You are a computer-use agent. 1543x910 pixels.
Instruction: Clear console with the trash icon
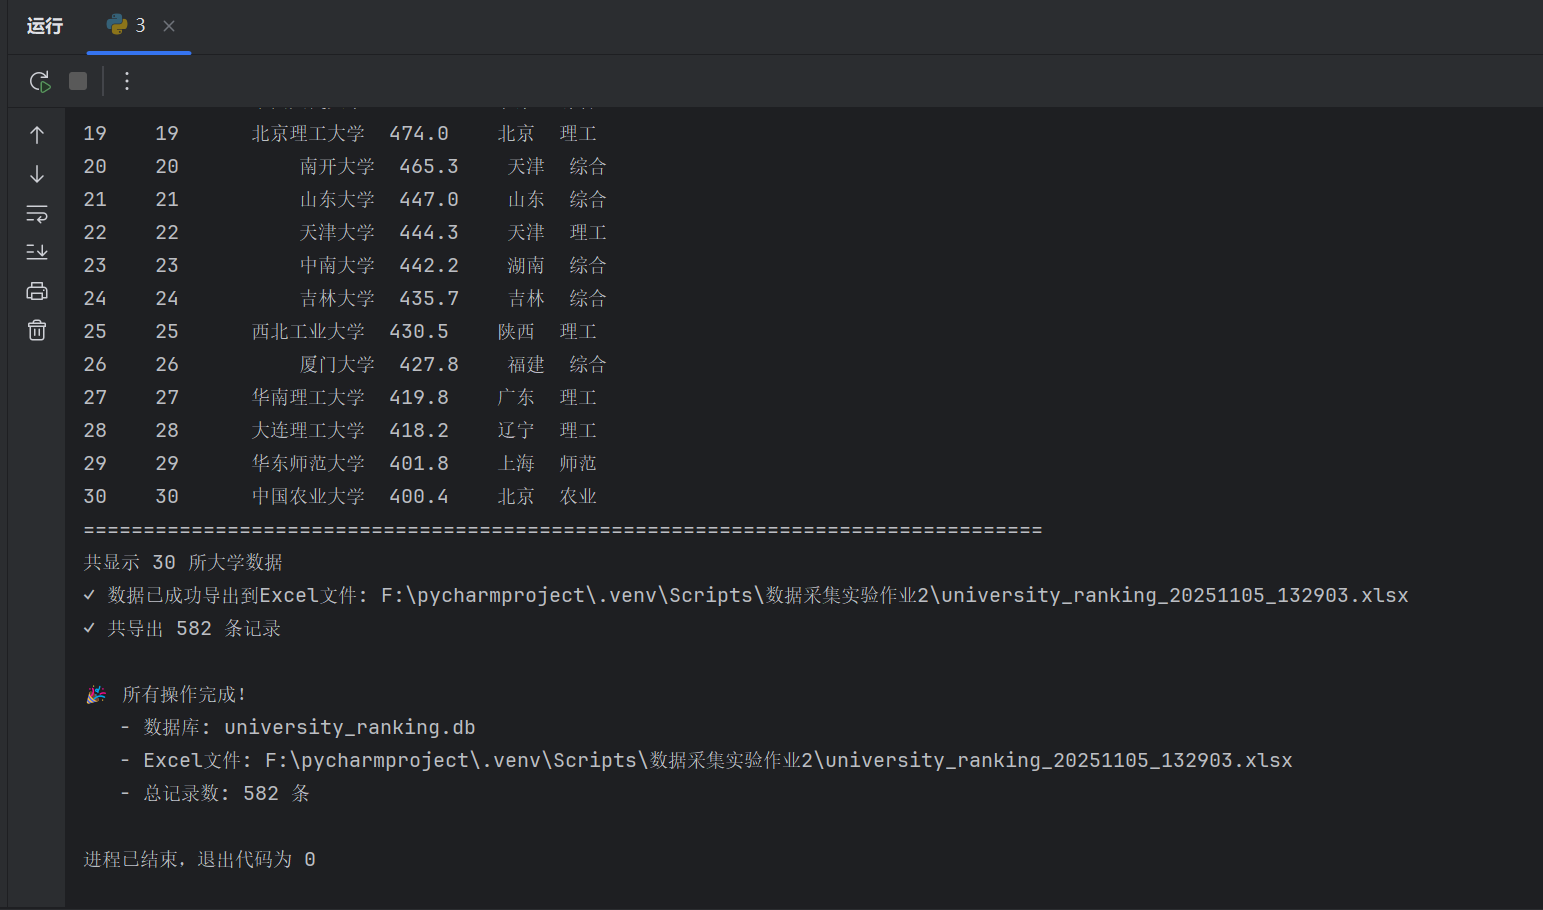37,330
